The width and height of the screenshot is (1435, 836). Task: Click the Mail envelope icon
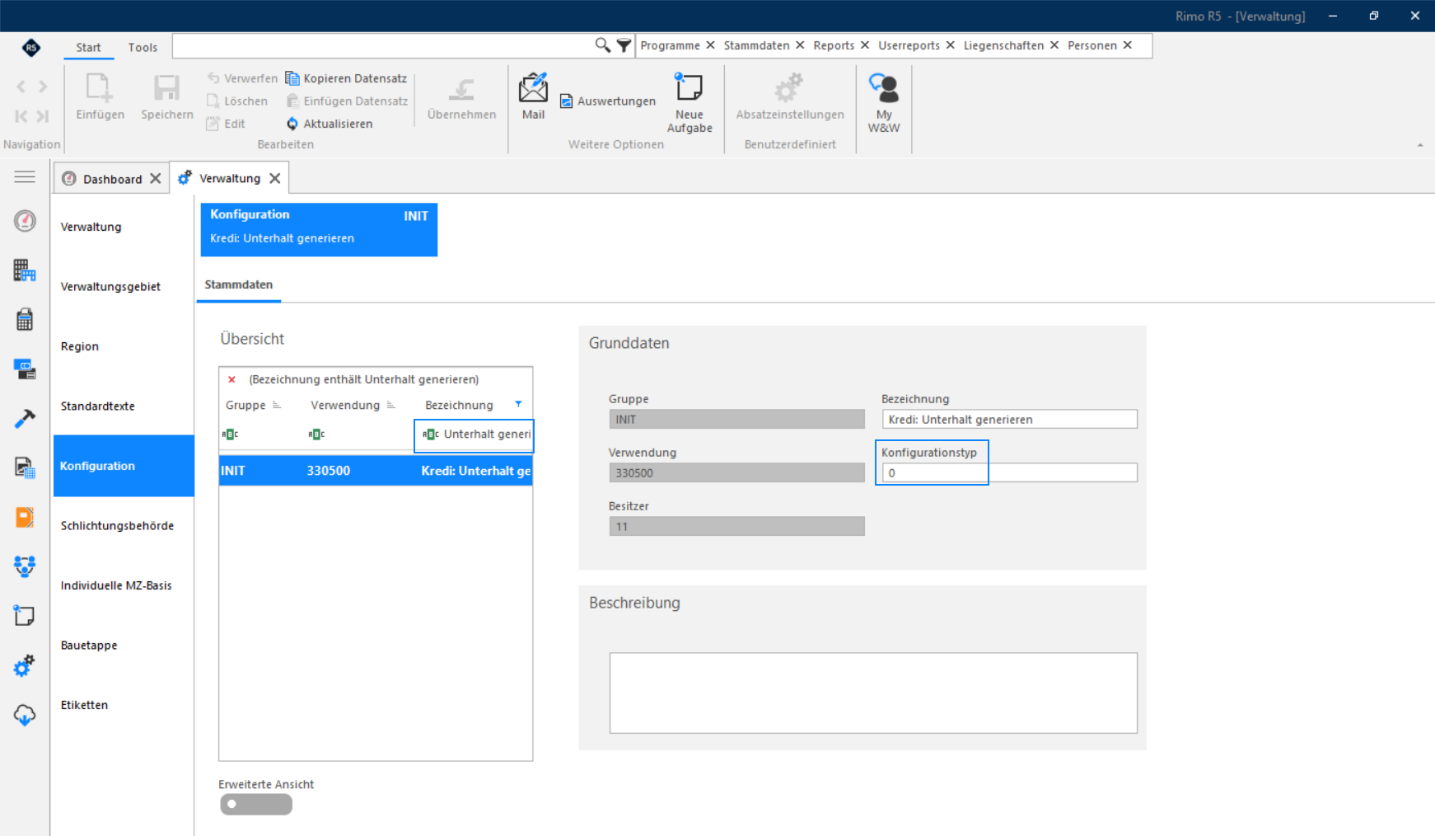point(533,88)
